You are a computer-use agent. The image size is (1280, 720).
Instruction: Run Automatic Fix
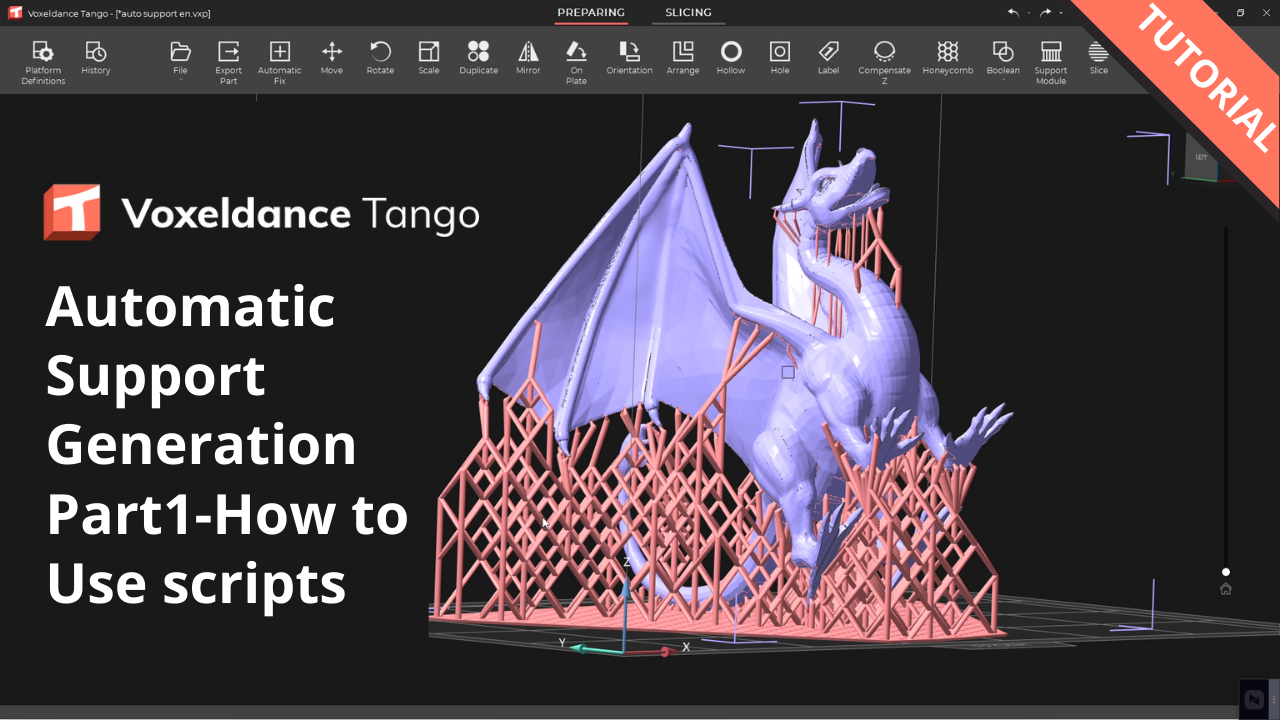tap(280, 62)
